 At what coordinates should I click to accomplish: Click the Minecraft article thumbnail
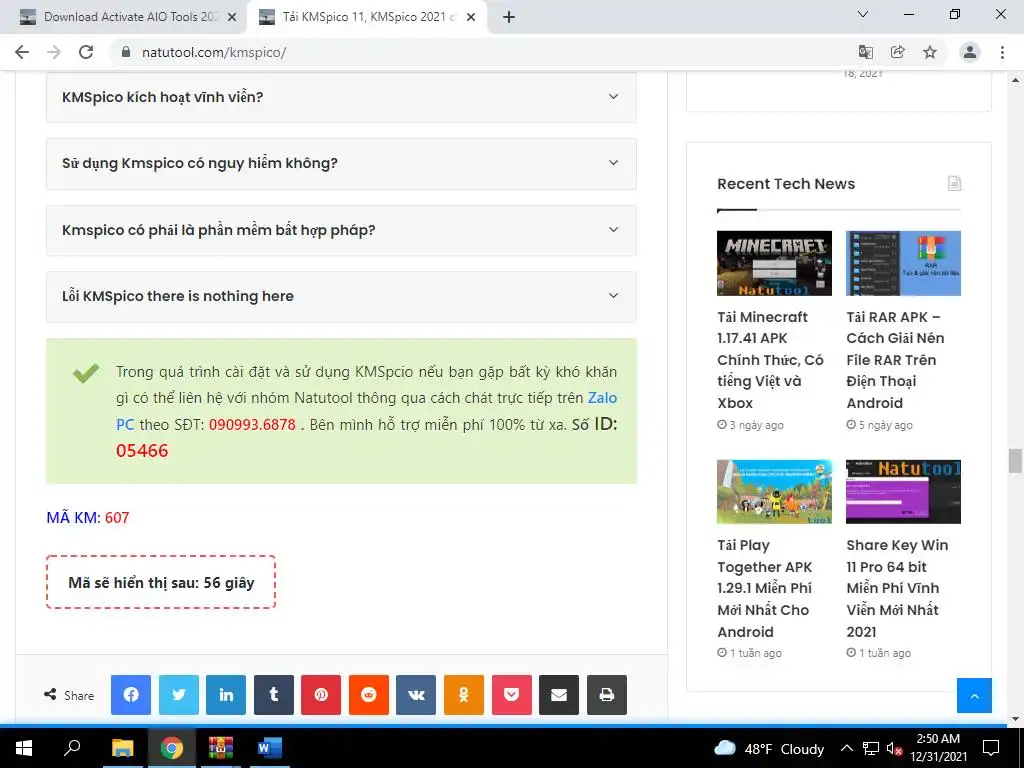click(774, 263)
